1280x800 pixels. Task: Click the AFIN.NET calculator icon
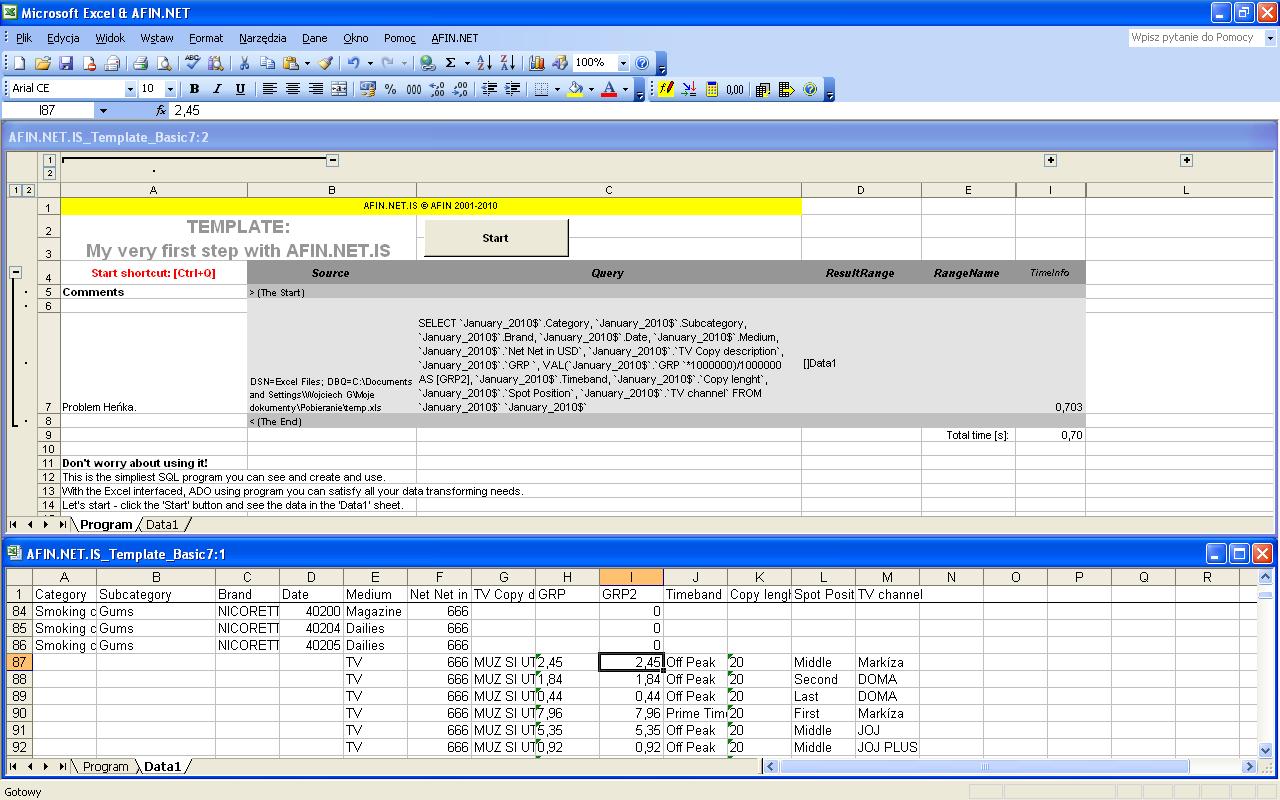click(x=712, y=89)
